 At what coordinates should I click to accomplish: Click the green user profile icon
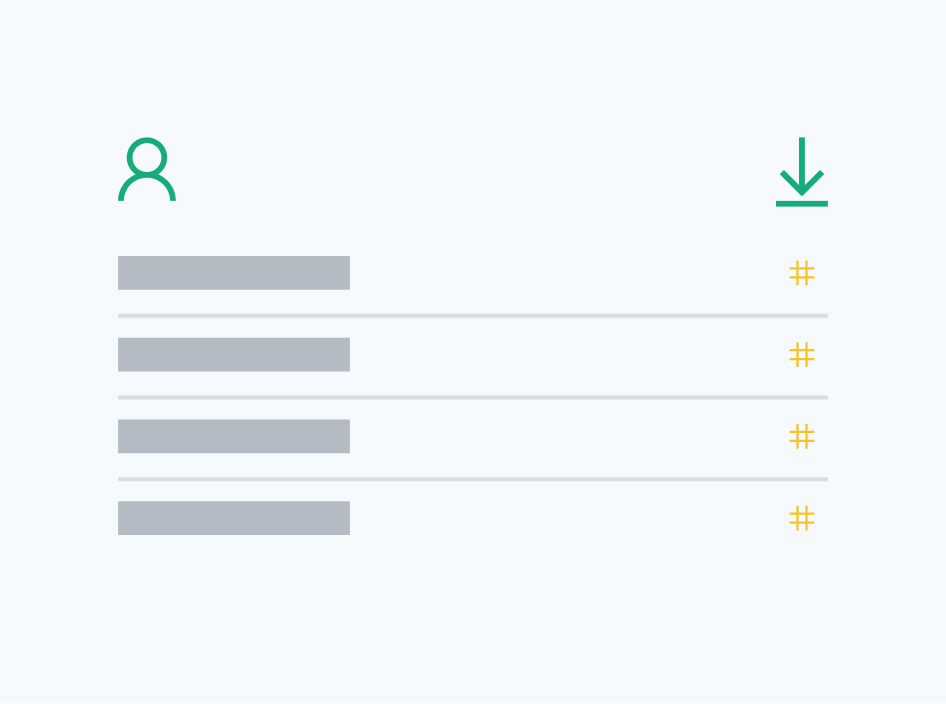pos(147,170)
